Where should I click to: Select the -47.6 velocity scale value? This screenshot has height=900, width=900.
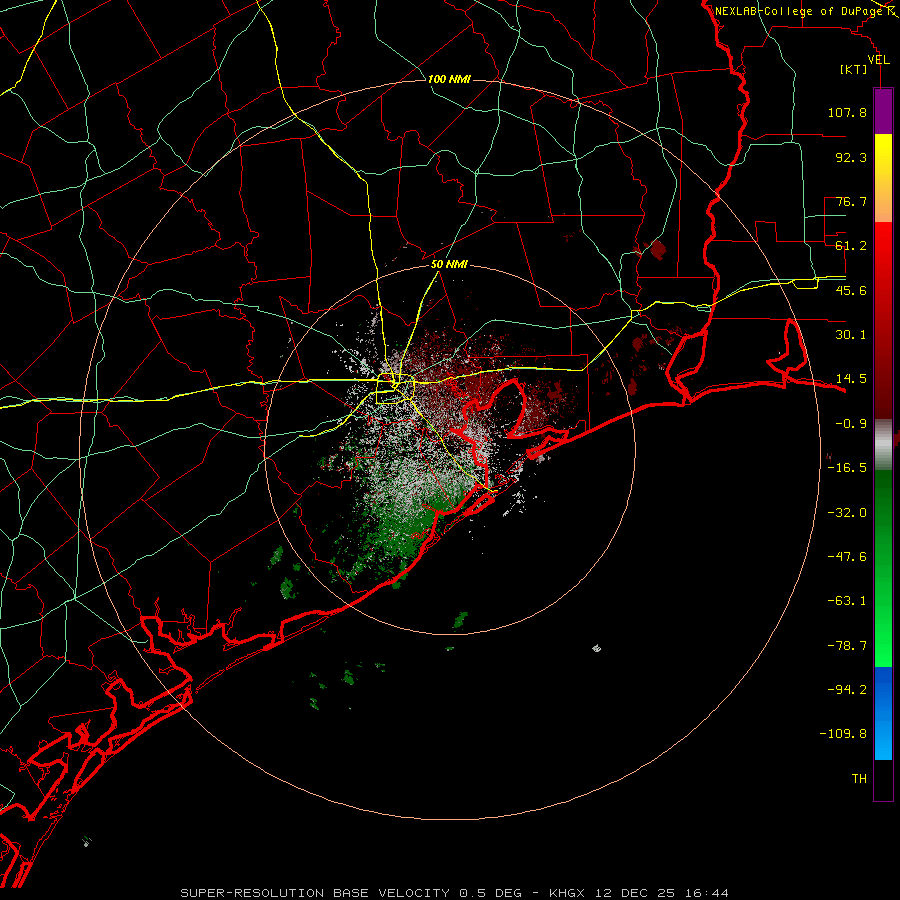847,557
